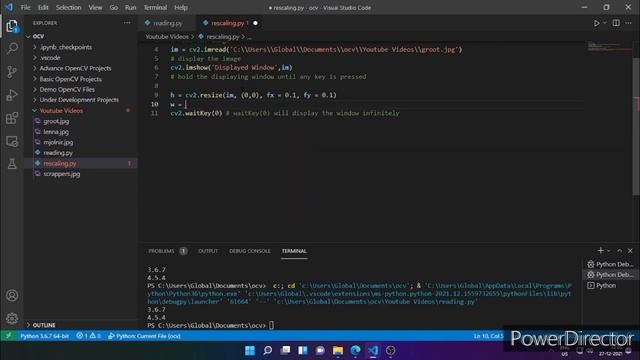Click the terminal prompt input
Screen dimensions: 640x360
point(271,325)
